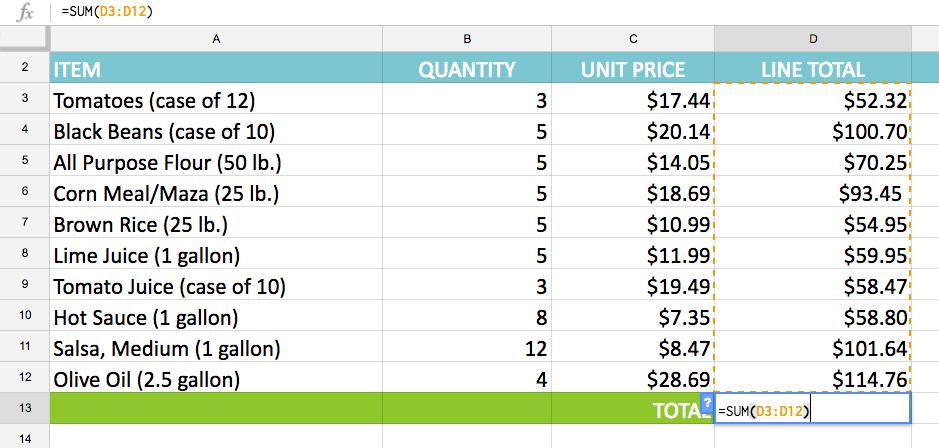Screen dimensions: 939x448
Task: Select column A header
Action: 216,39
